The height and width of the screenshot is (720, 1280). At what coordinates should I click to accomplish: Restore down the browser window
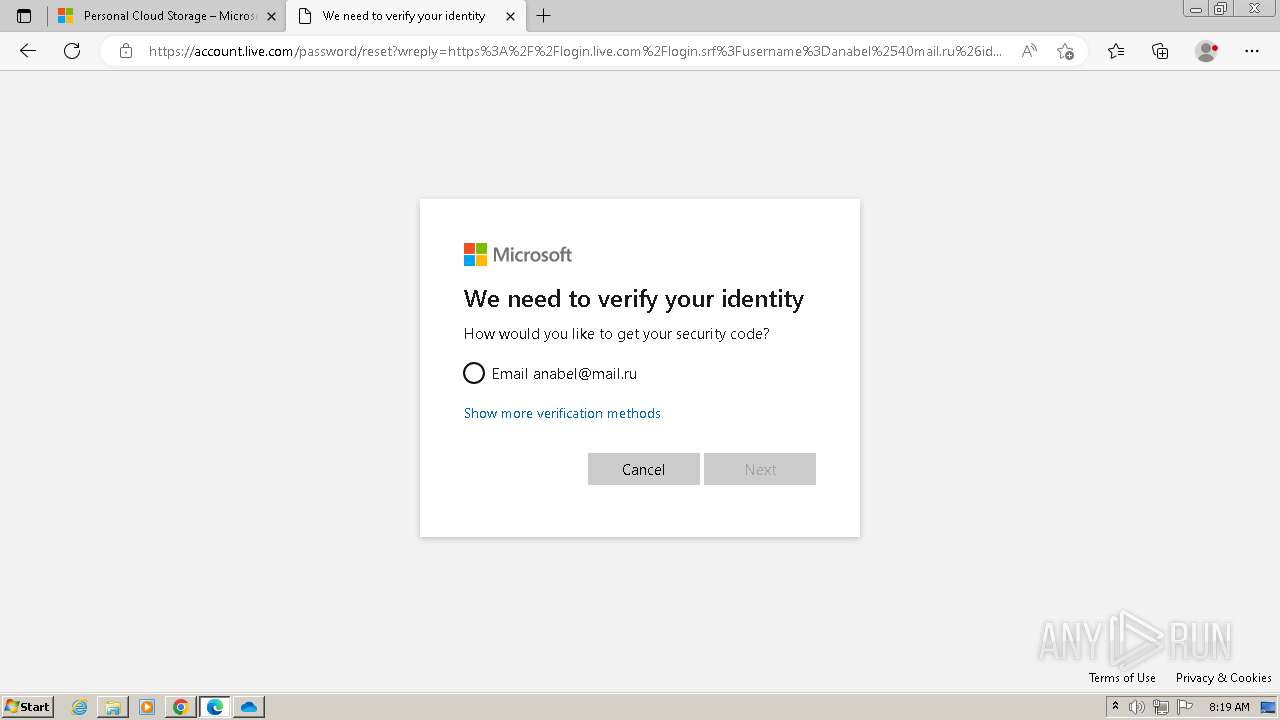coord(1221,8)
